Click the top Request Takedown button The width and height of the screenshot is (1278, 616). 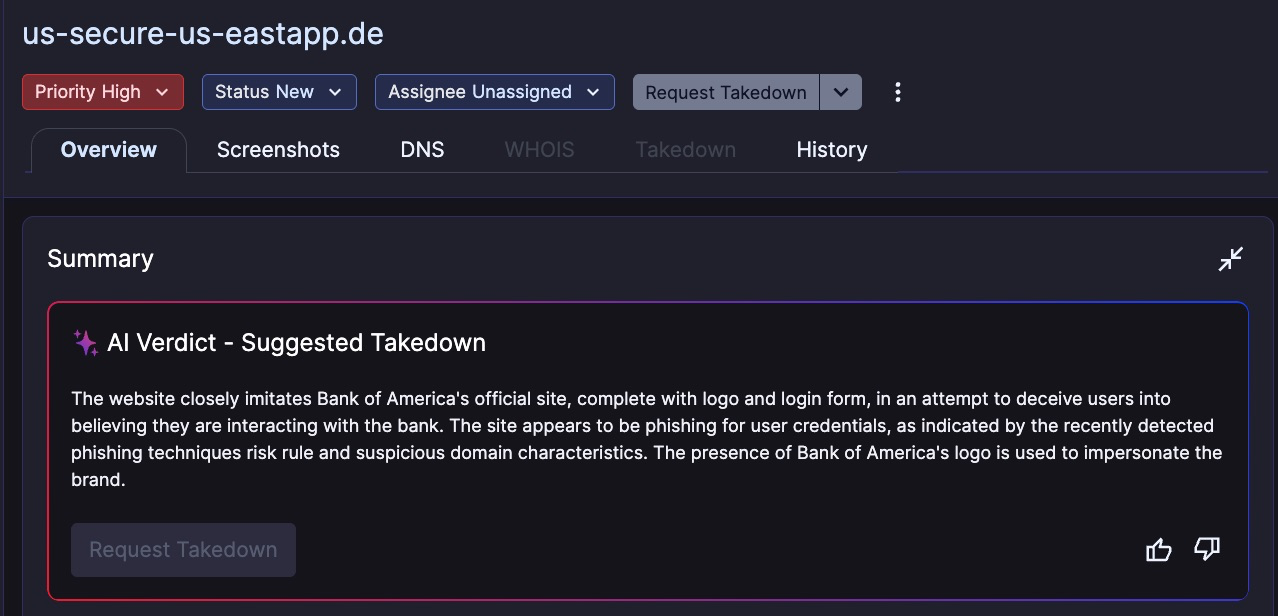726,92
